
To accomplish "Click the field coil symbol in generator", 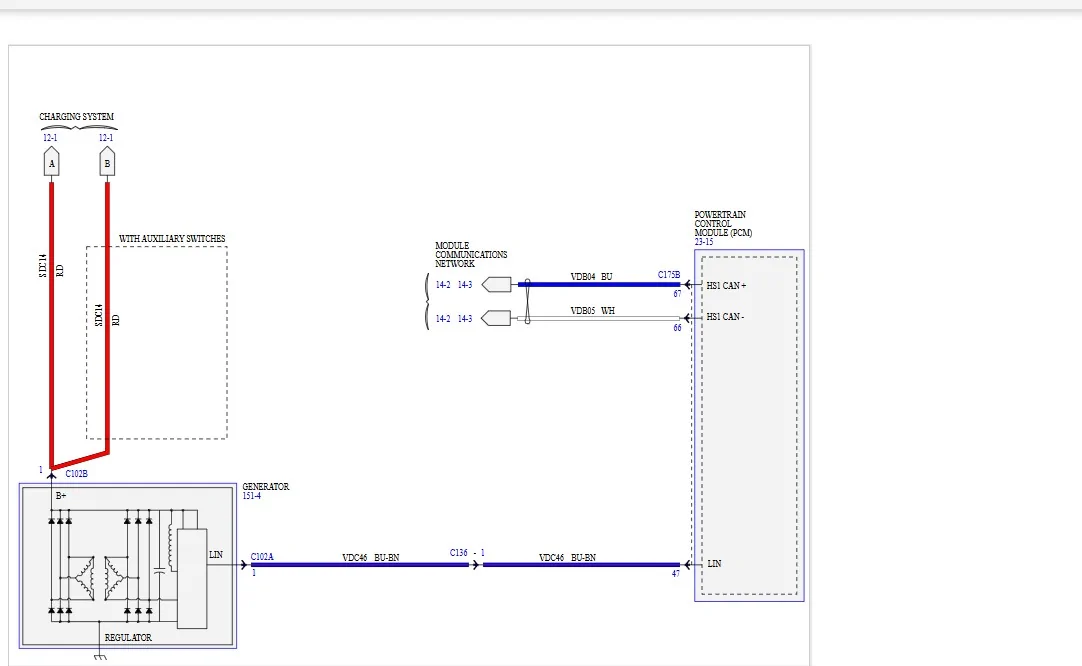I will tap(171, 548).
